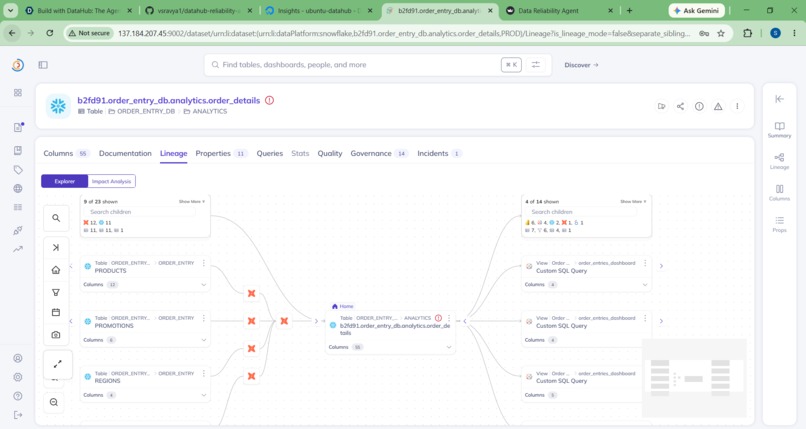Expand columns of the REGIONS node
806x429 pixels.
tap(204, 395)
